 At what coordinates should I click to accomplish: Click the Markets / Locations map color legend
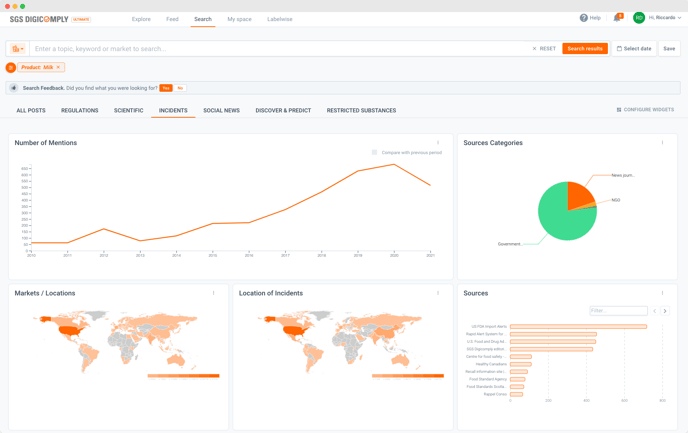coord(183,376)
